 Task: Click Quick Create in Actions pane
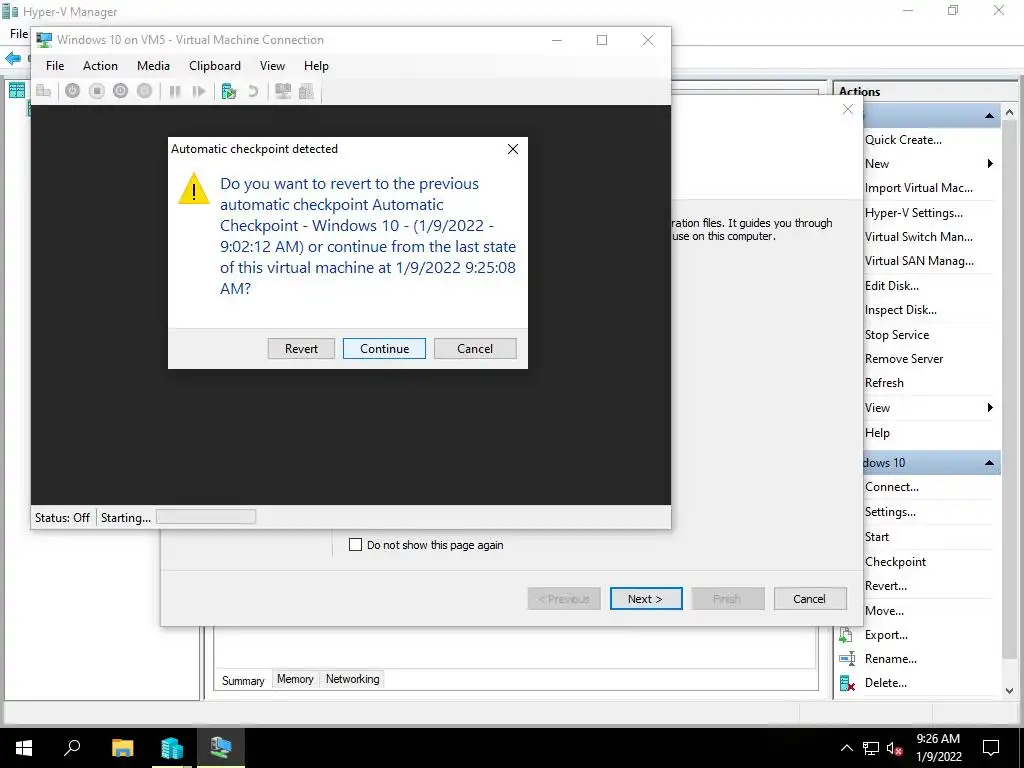point(903,140)
